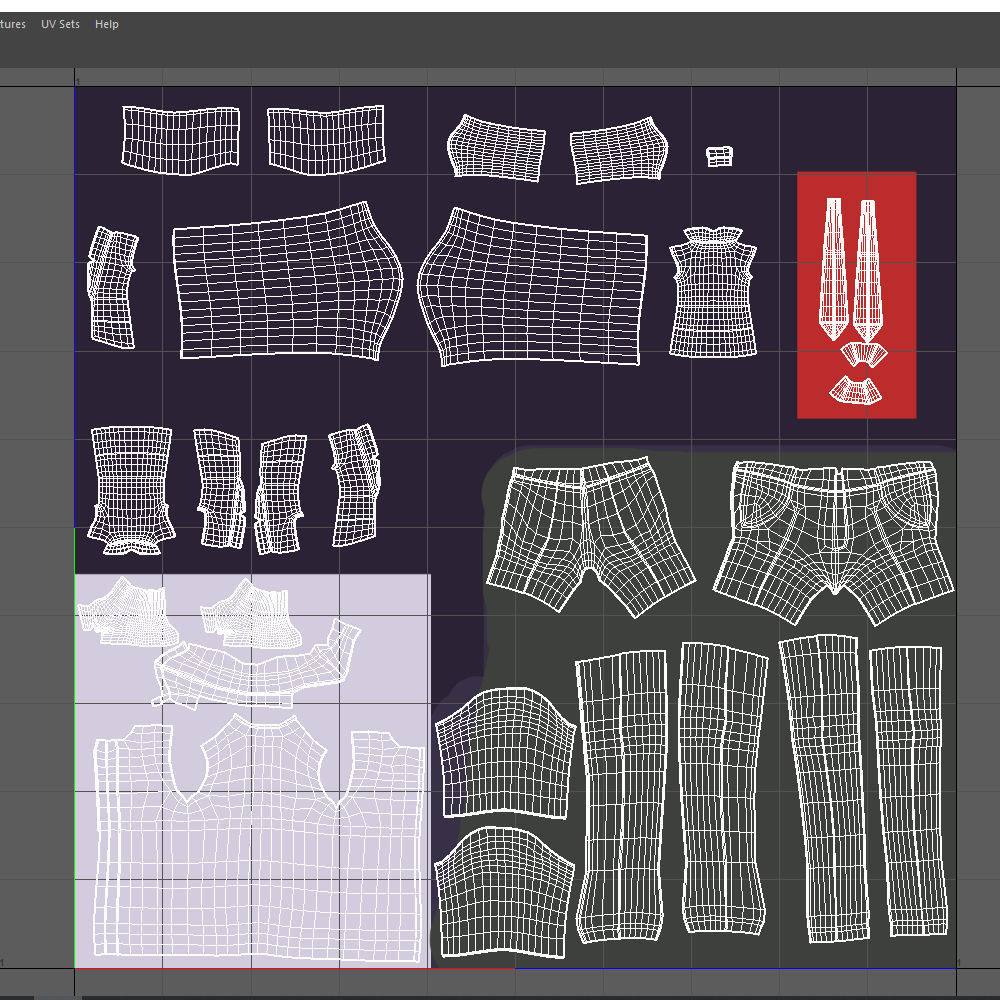
Task: Select the top-left rectangular grid UV shell
Action: point(180,140)
